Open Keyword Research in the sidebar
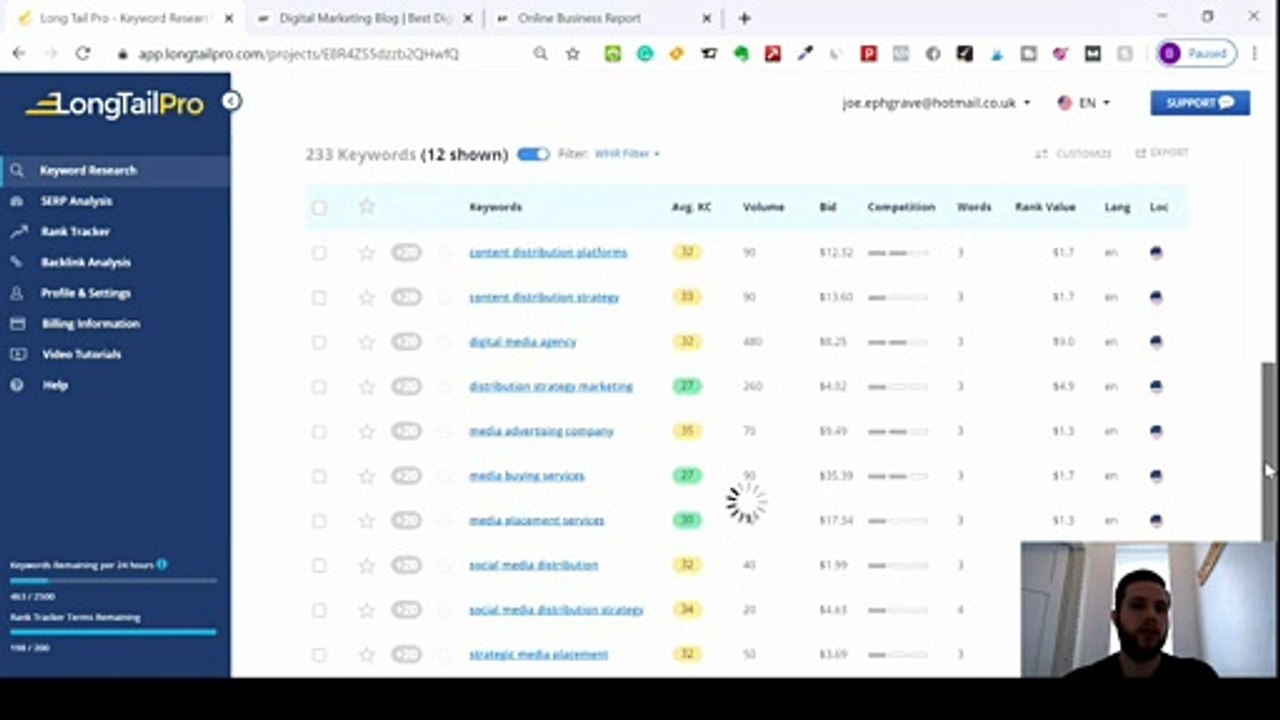The image size is (1280, 720). pyautogui.click(x=115, y=170)
